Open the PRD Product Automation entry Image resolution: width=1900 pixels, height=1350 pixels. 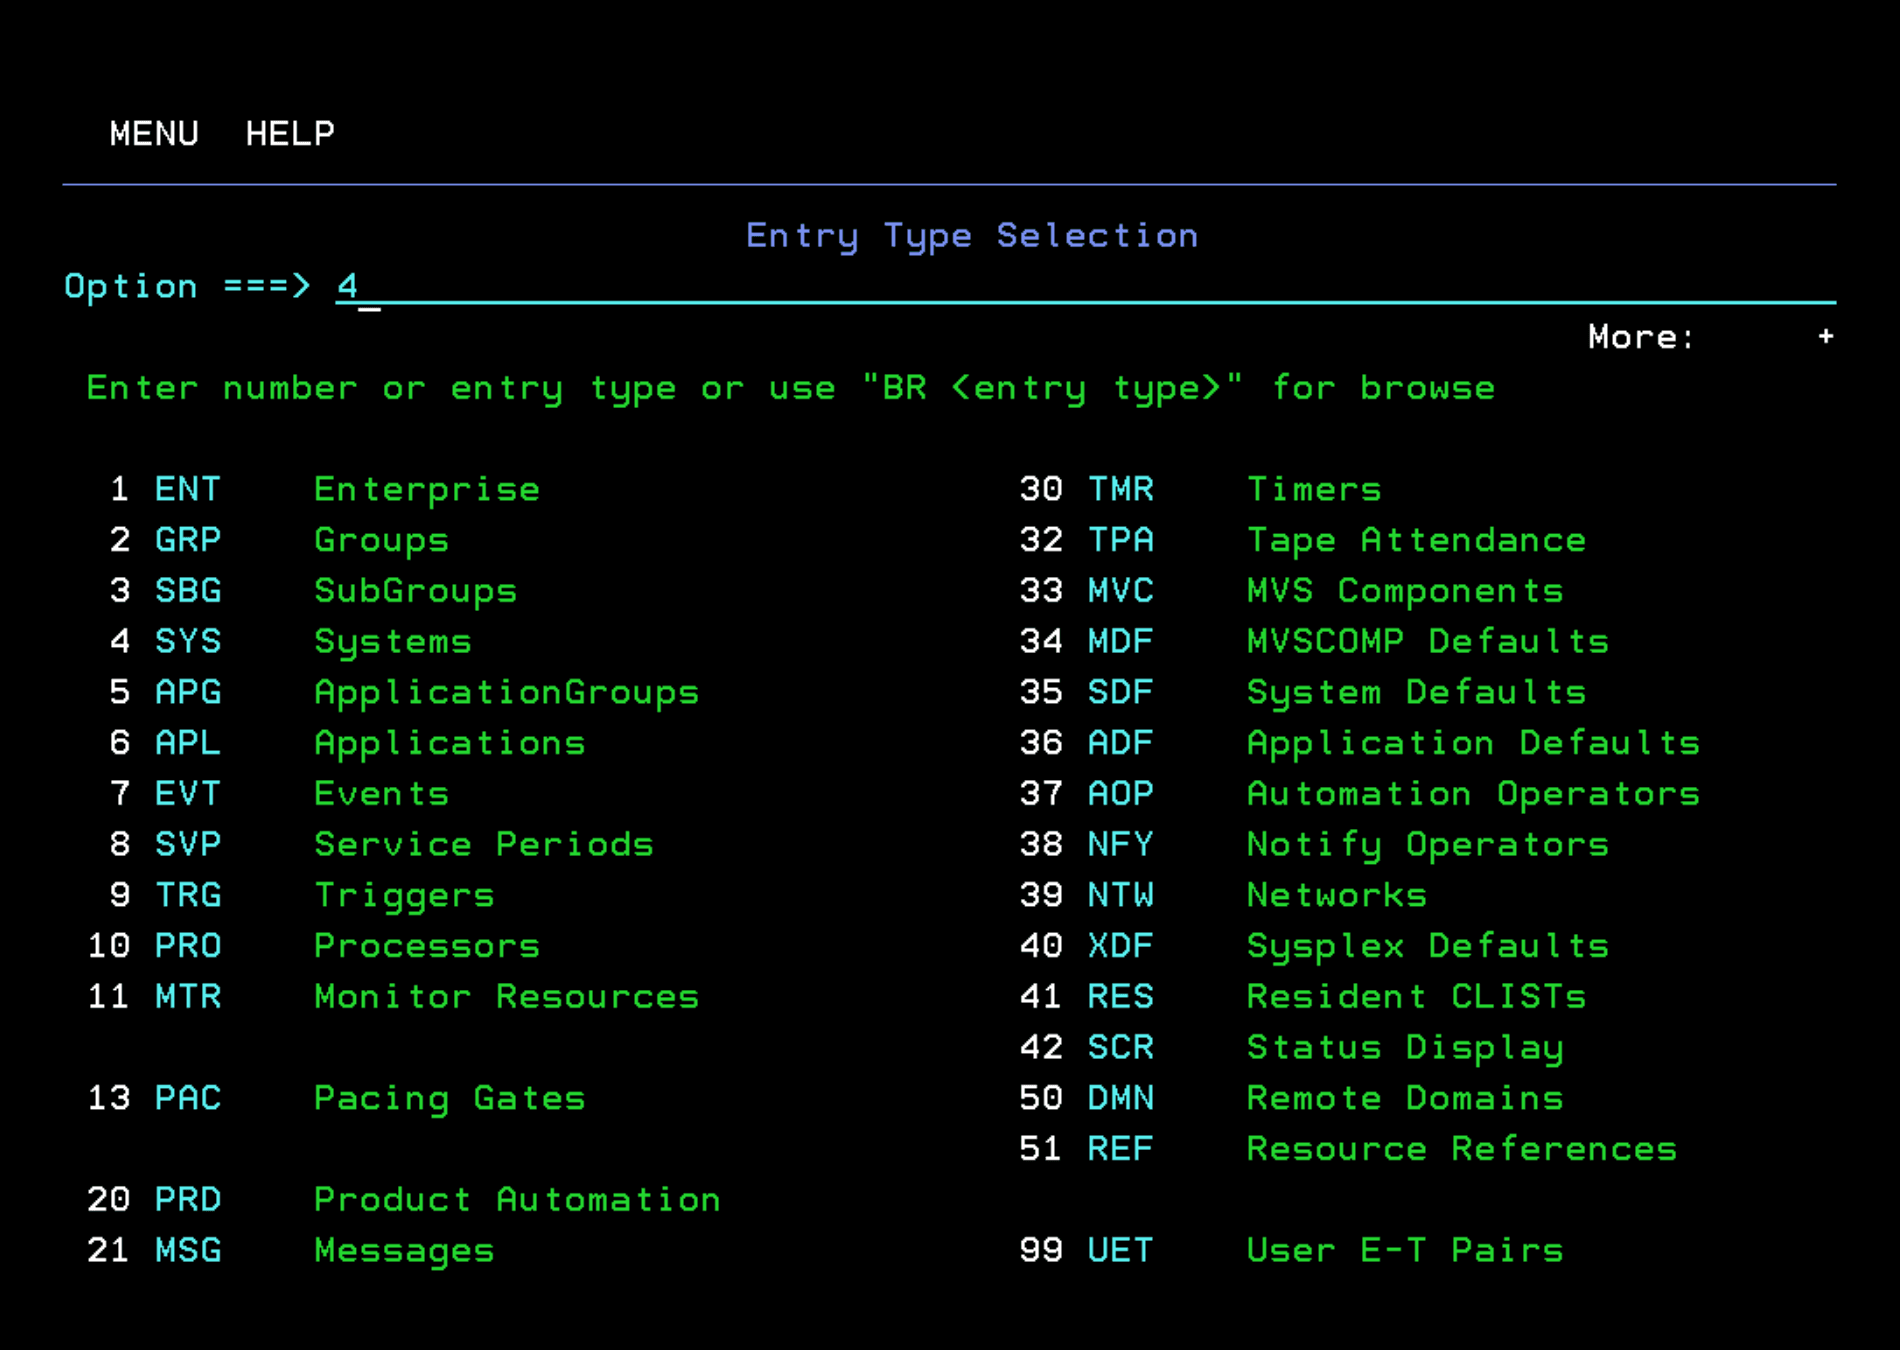pos(187,1199)
